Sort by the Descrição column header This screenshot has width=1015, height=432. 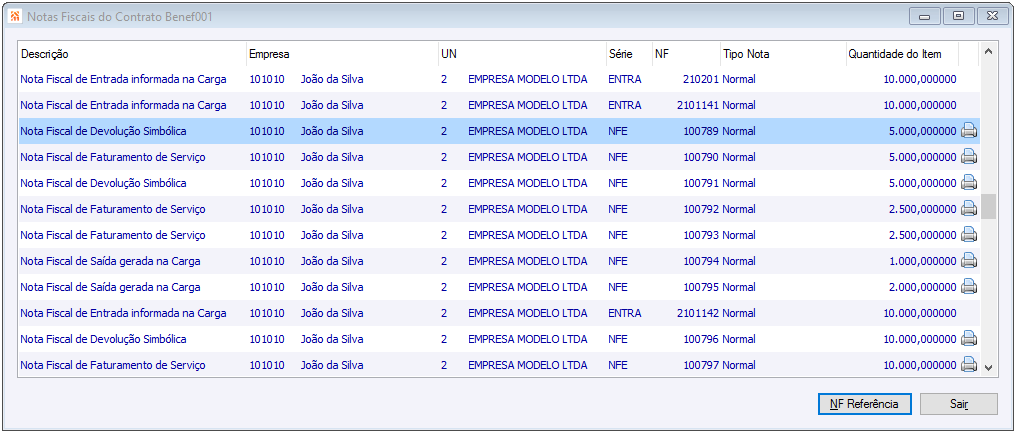point(131,54)
